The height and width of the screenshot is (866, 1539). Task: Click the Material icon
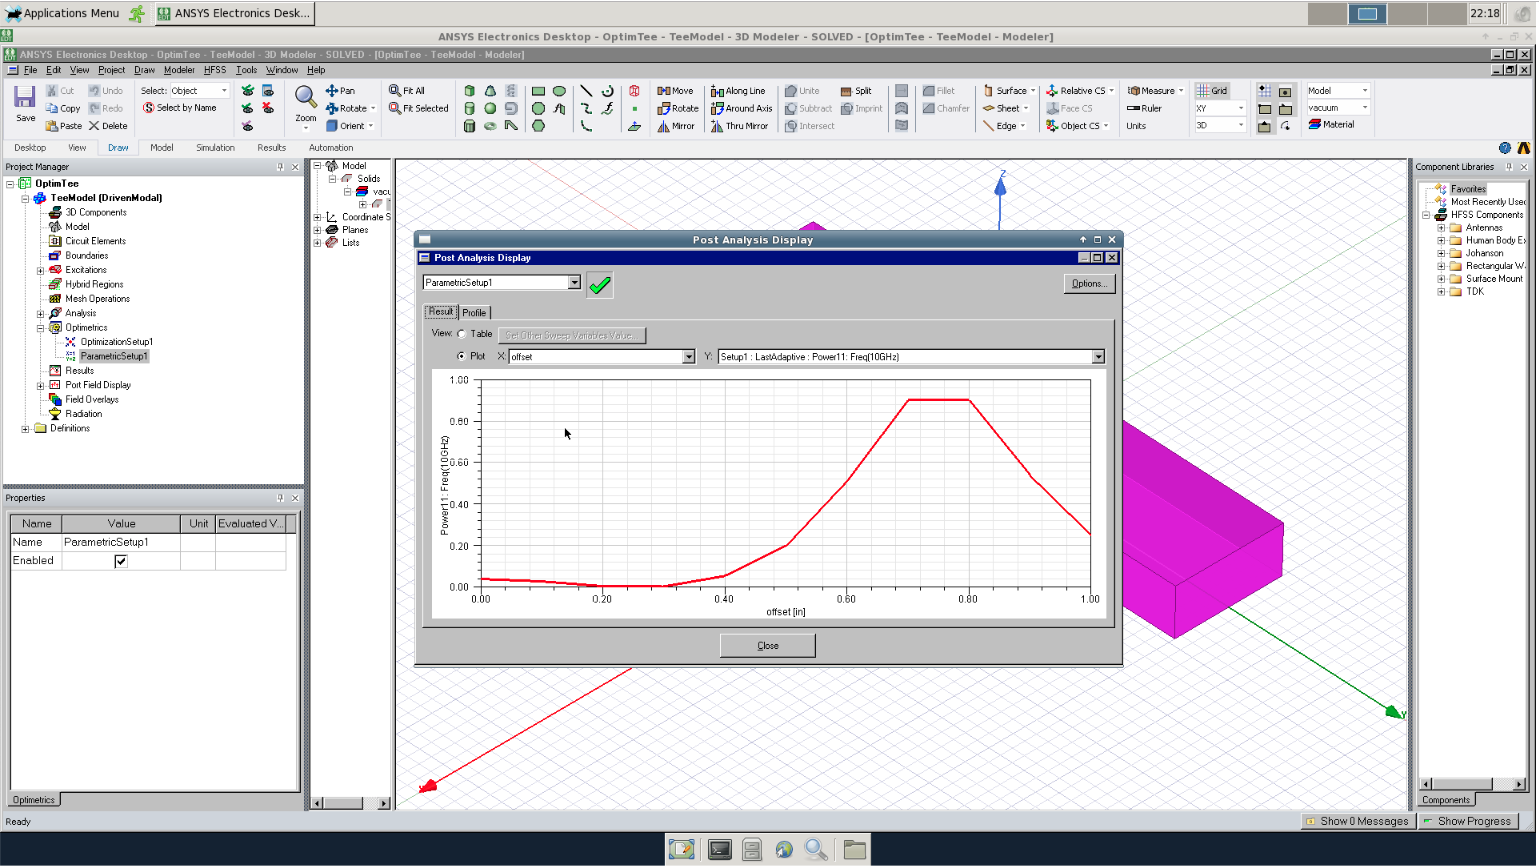click(x=1316, y=125)
